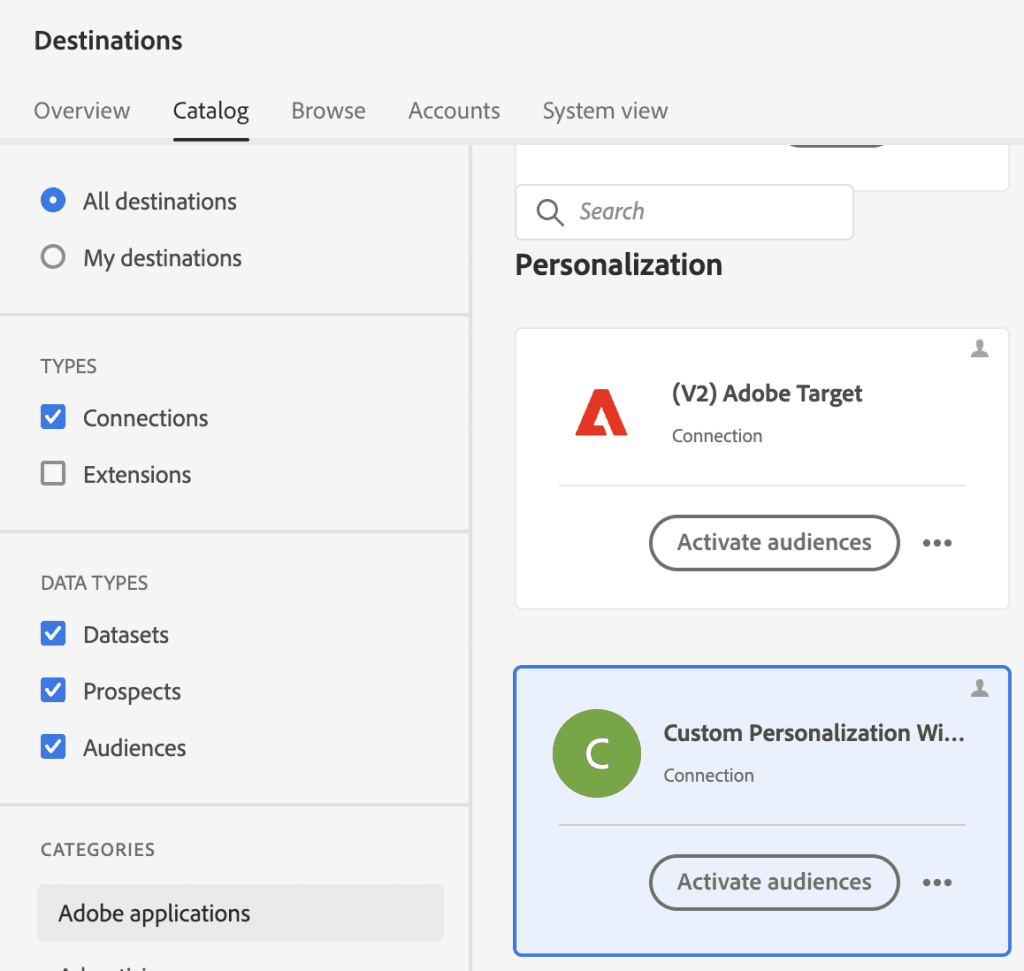Click the person icon on Custom Personalization card
Image resolution: width=1024 pixels, height=971 pixels.
(980, 688)
